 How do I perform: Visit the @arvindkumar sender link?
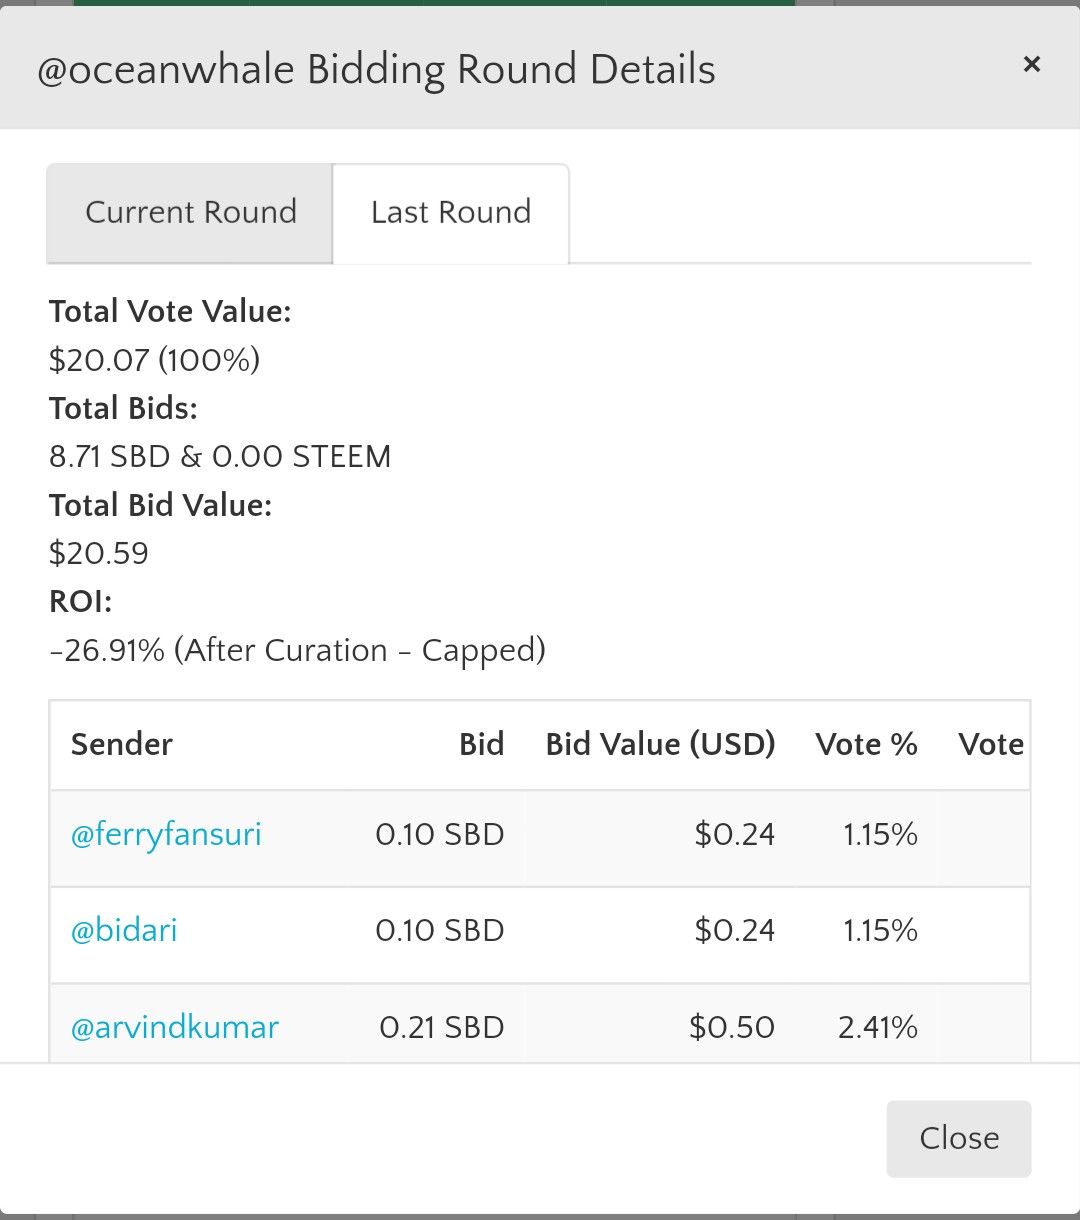(175, 1027)
